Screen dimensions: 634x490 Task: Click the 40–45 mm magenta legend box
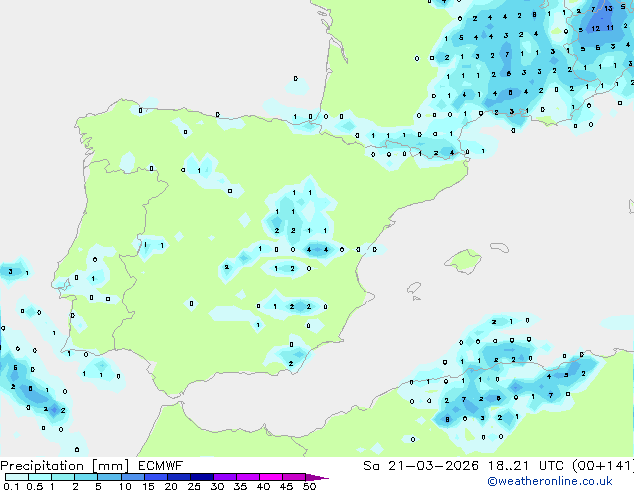(x=271, y=477)
